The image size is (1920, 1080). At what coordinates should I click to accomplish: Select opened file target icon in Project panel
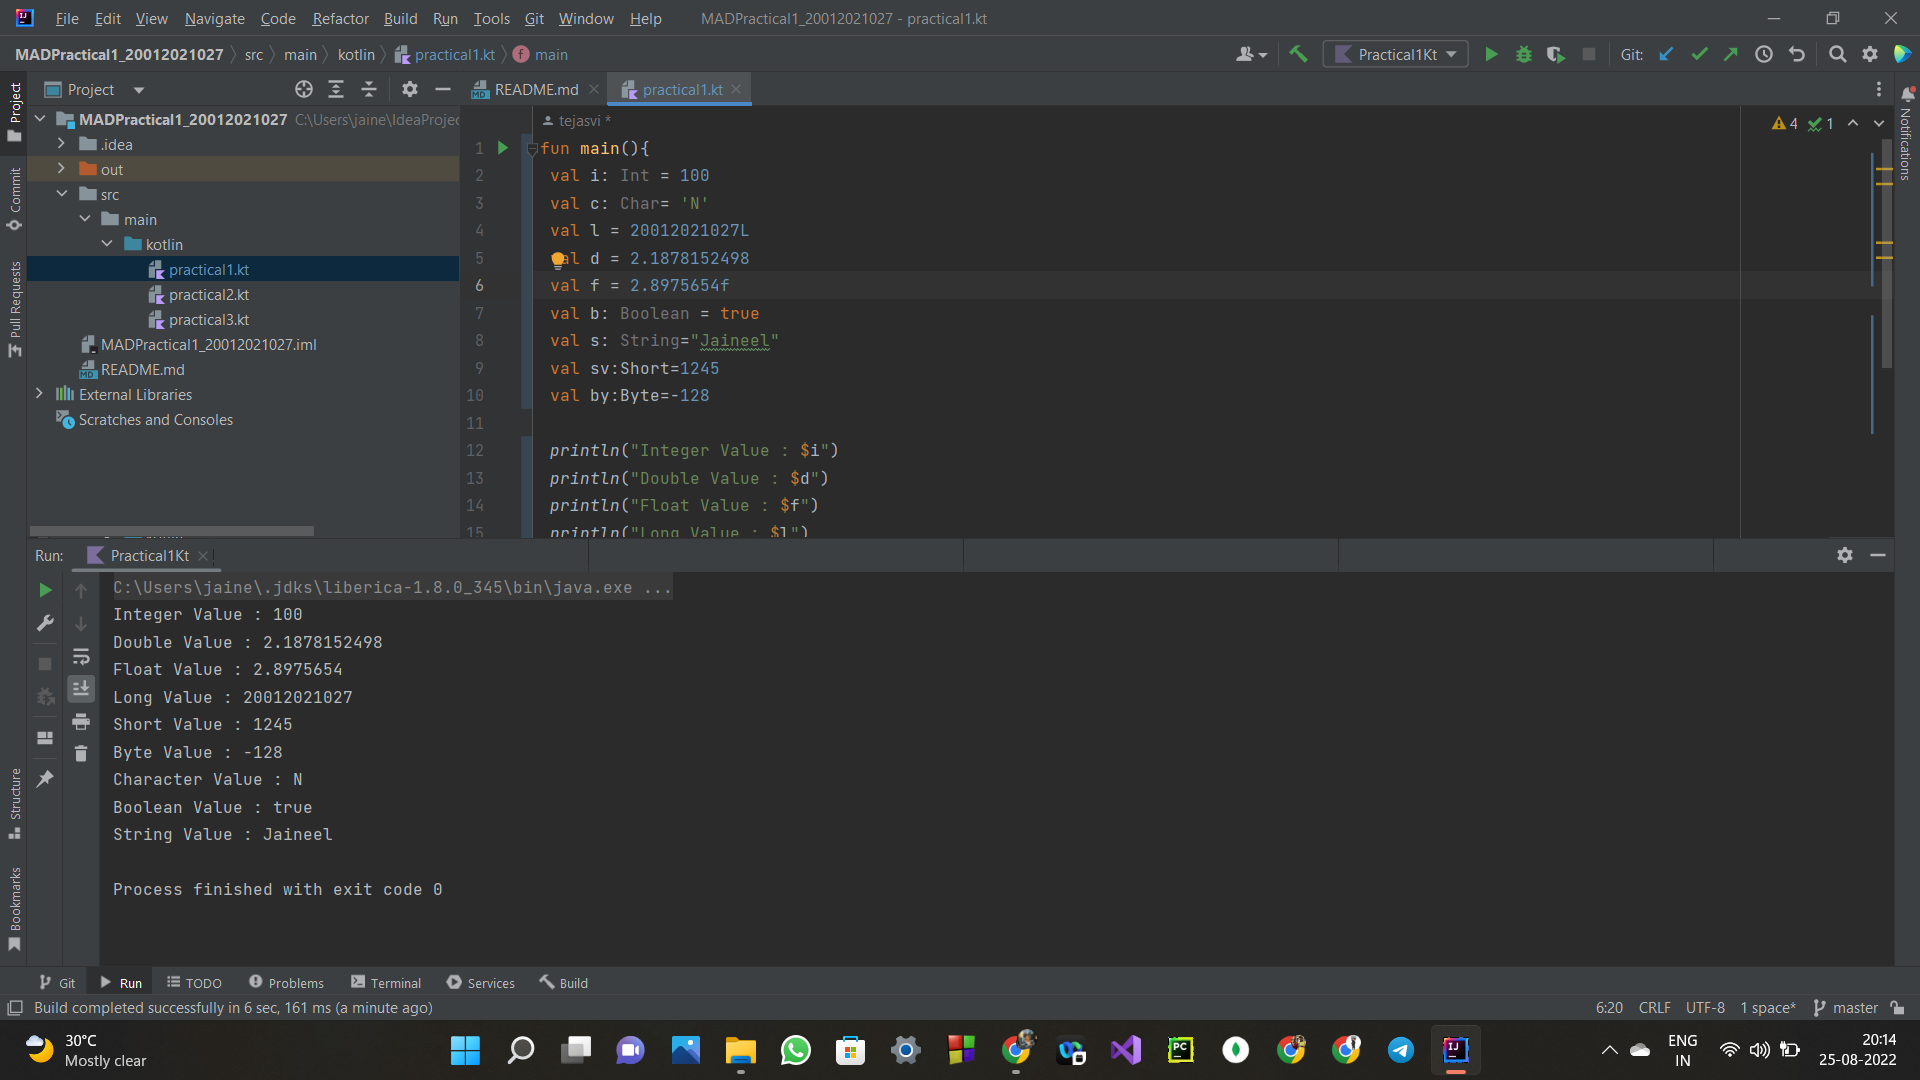[304, 89]
